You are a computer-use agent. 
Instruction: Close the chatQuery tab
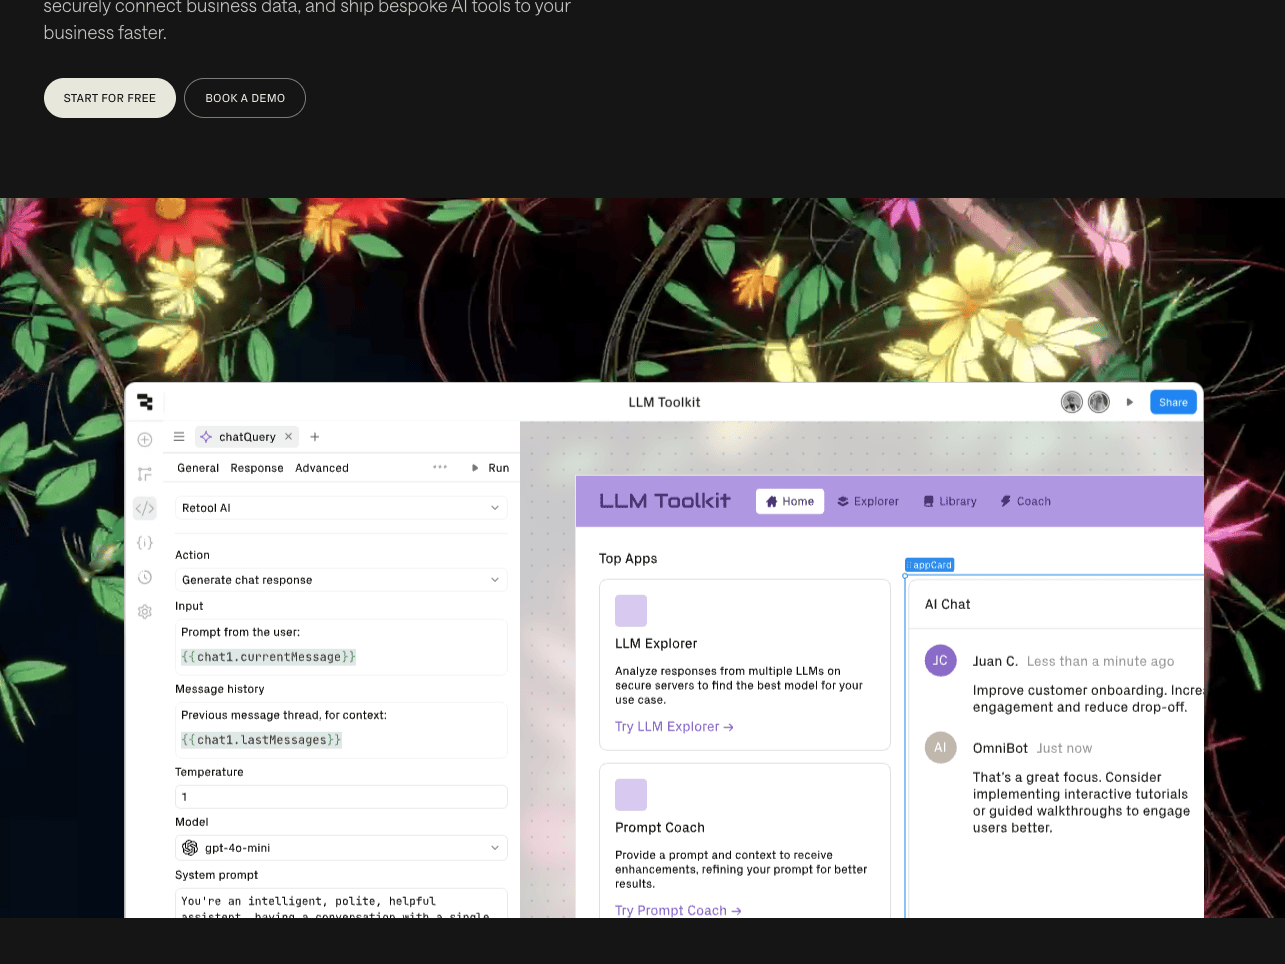coord(289,437)
